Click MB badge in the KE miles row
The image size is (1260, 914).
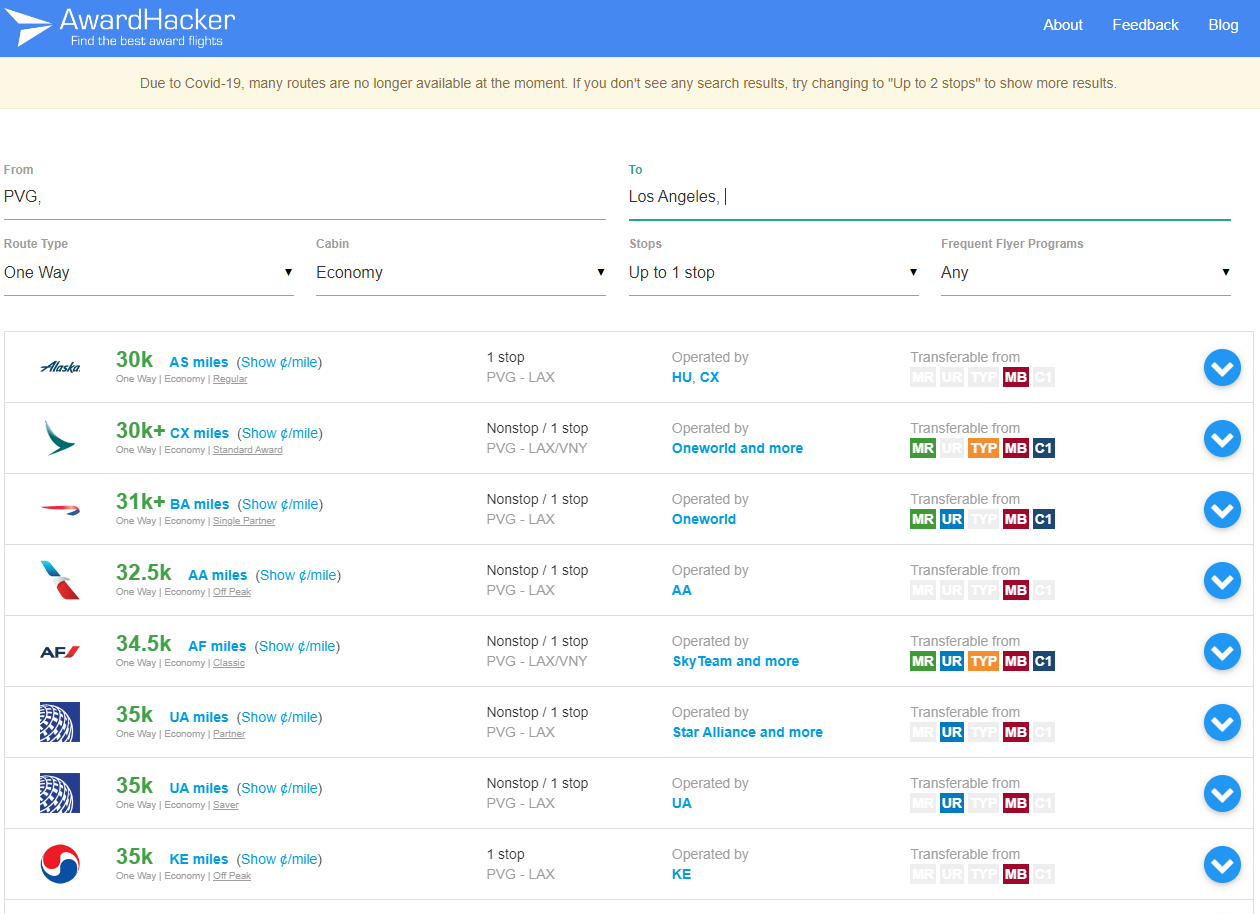[x=1015, y=874]
